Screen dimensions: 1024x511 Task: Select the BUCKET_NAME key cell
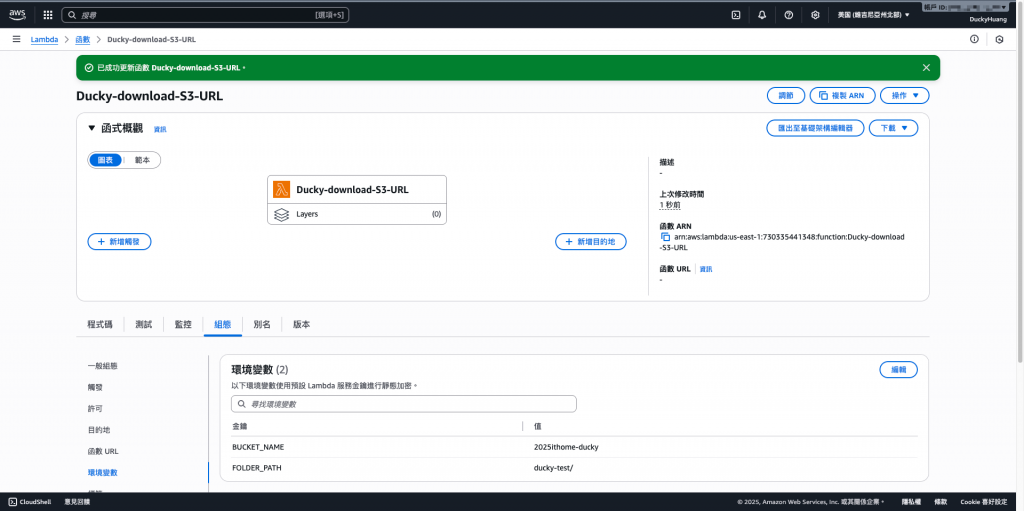[x=258, y=447]
